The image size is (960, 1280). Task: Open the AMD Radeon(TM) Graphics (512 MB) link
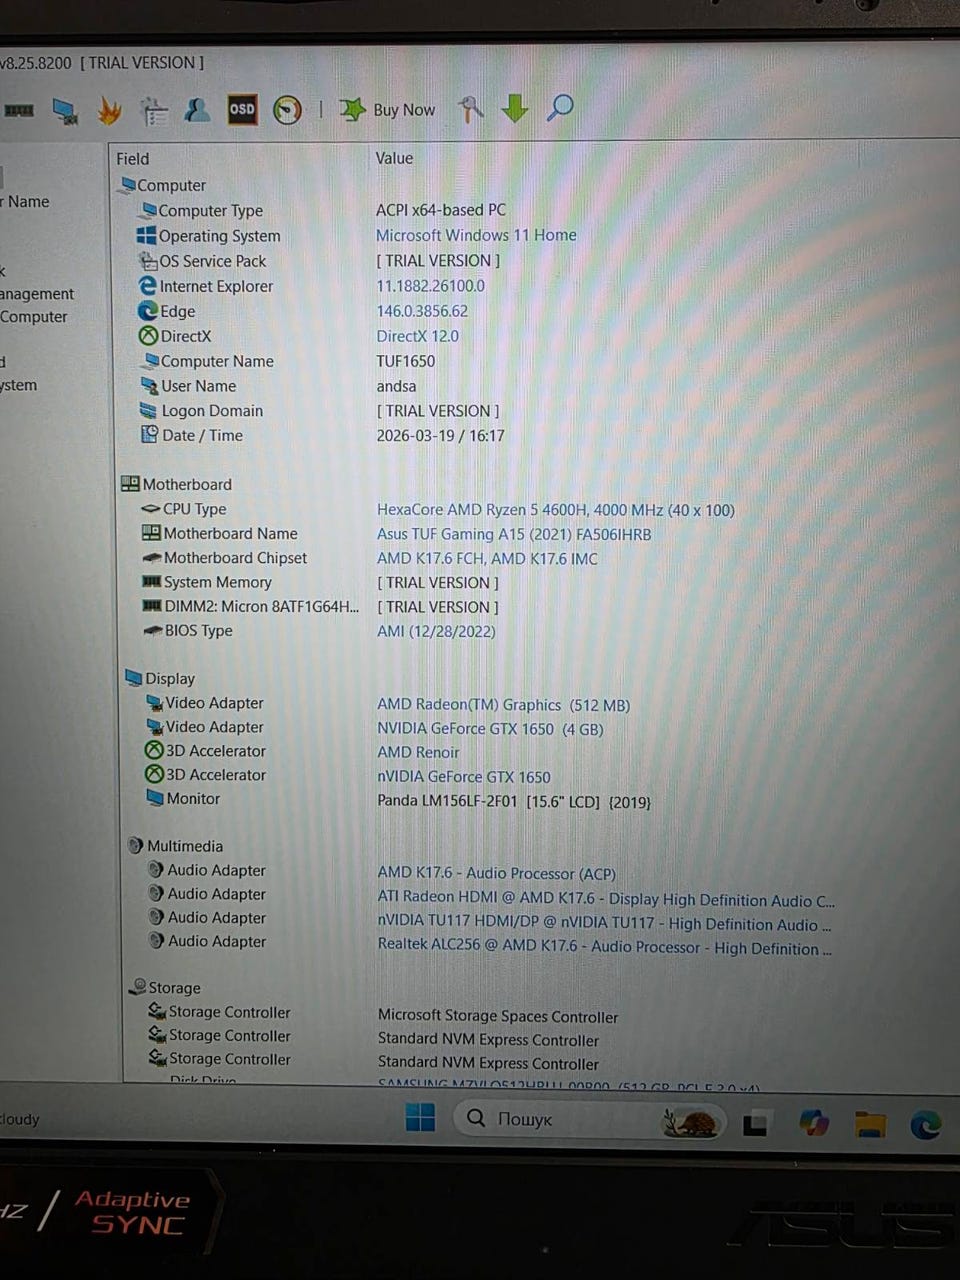[x=503, y=705]
